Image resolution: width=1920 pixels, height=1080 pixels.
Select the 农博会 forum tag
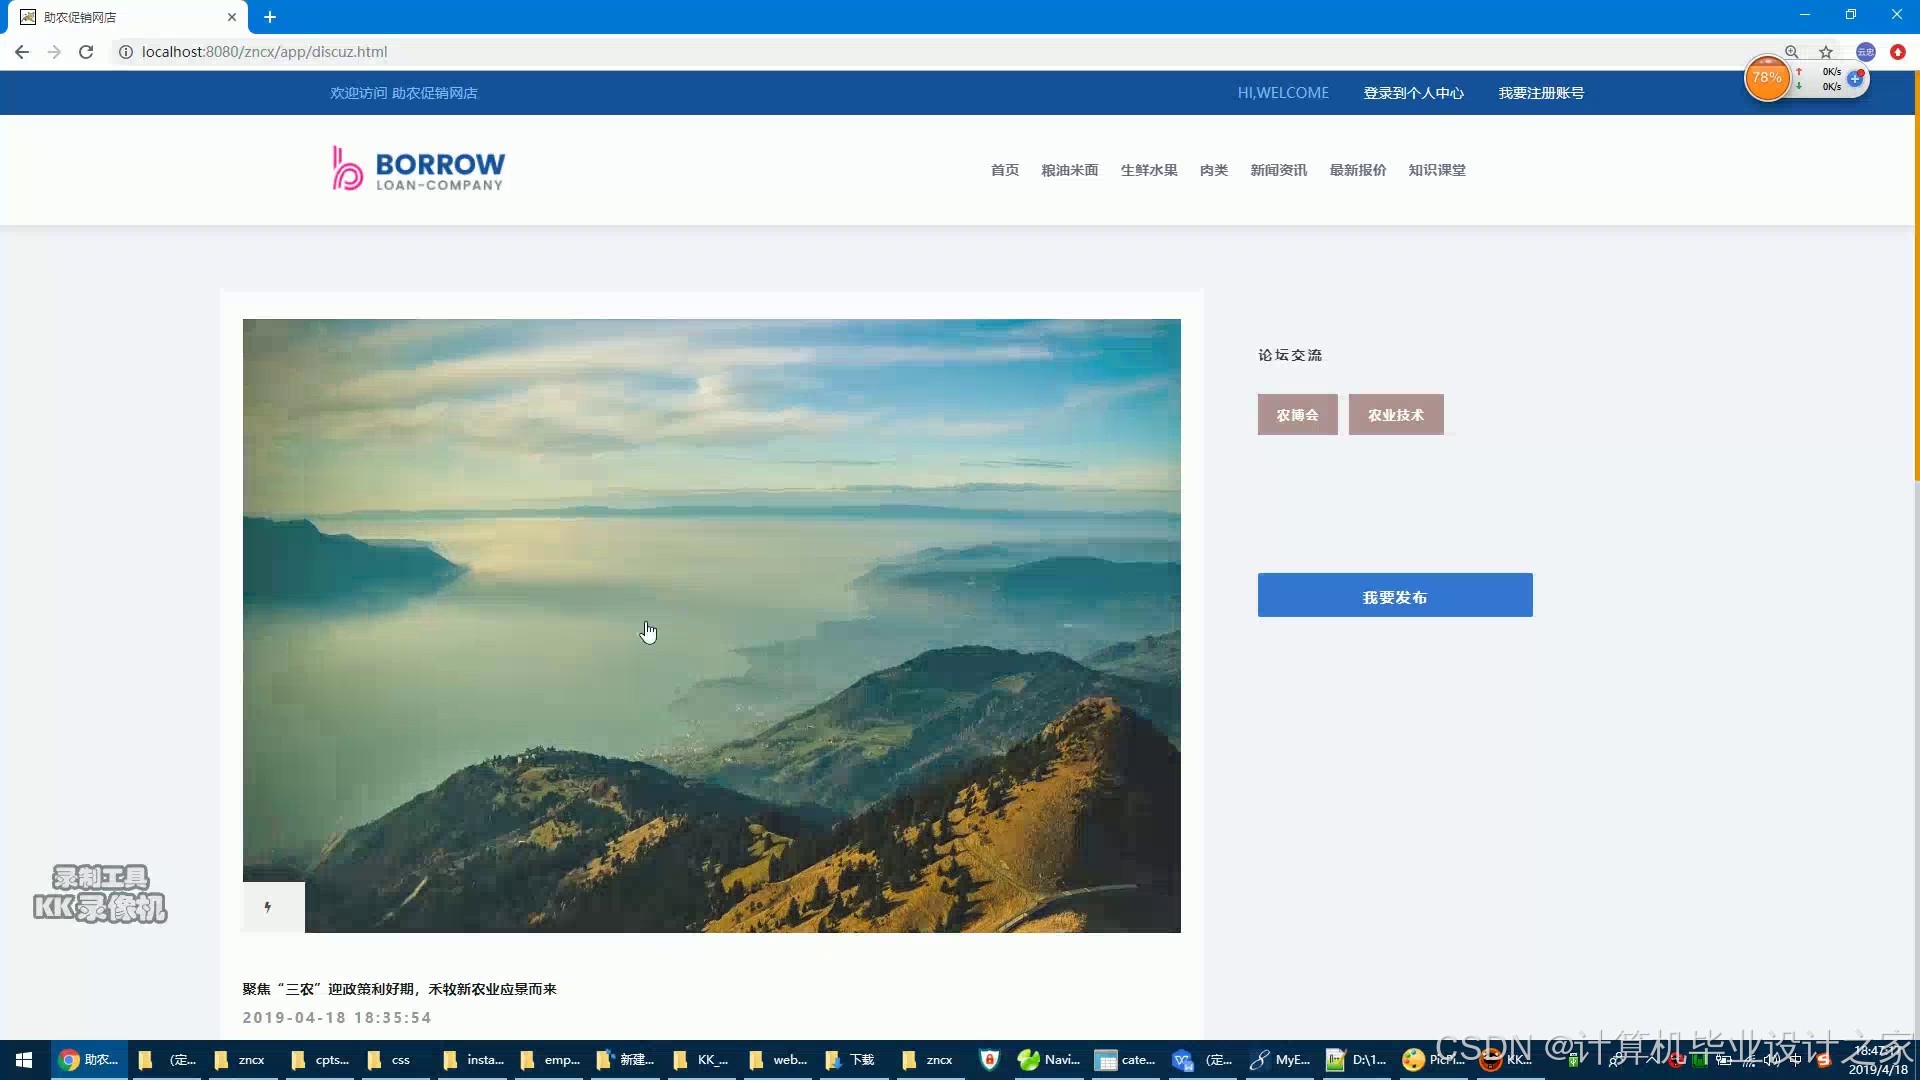tap(1297, 414)
